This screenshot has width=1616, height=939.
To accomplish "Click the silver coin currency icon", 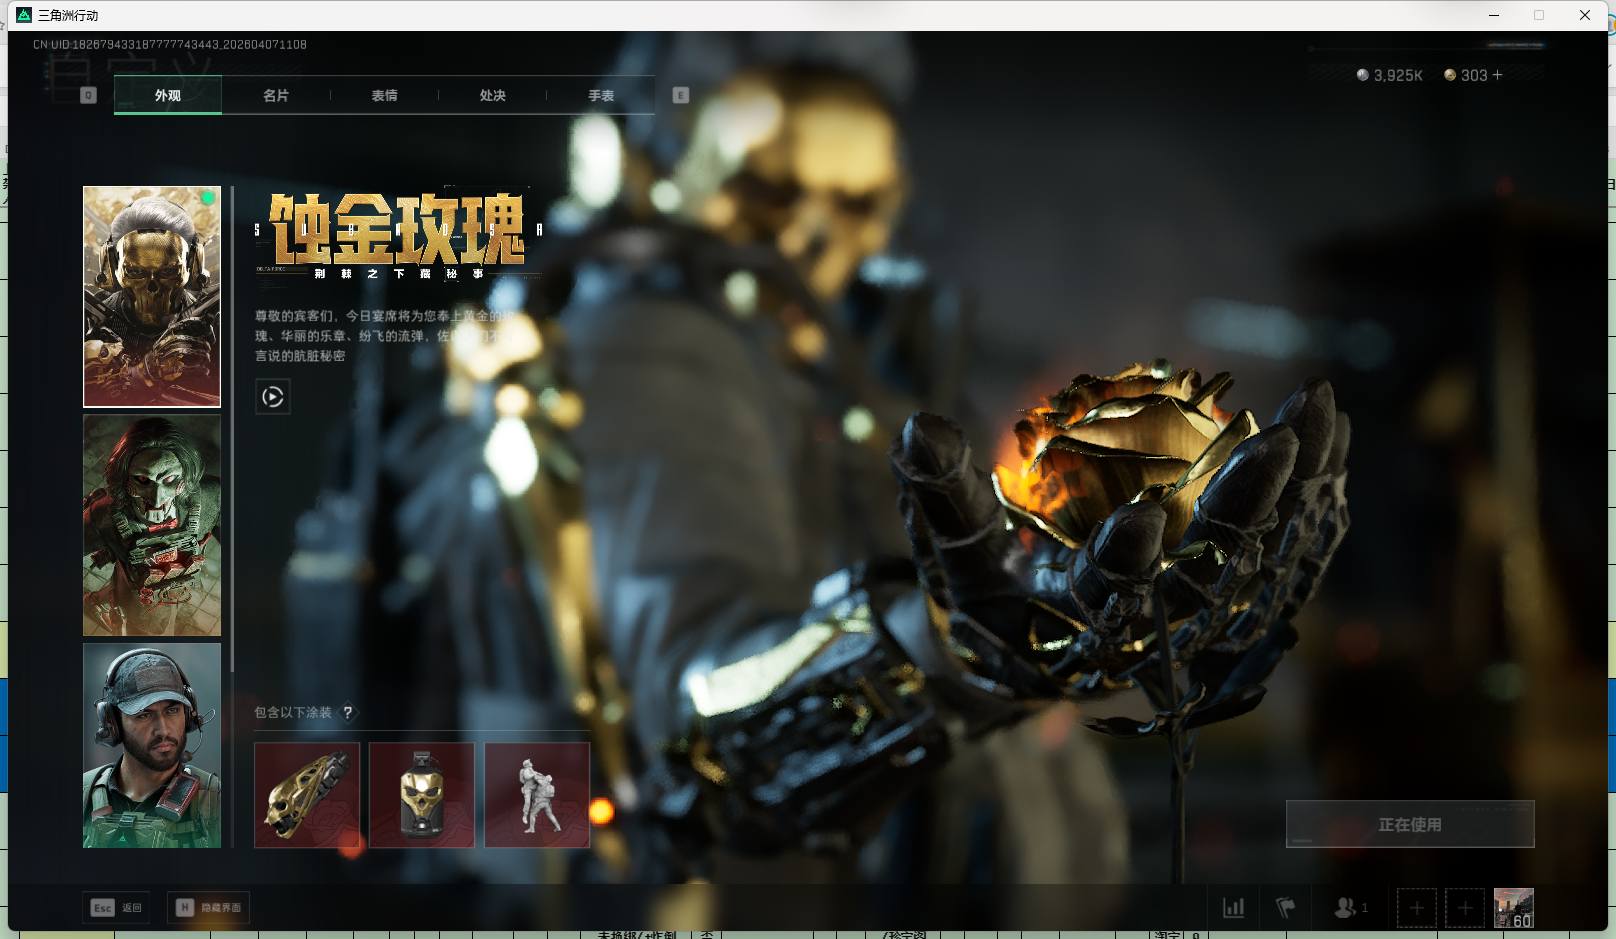I will coord(1362,75).
